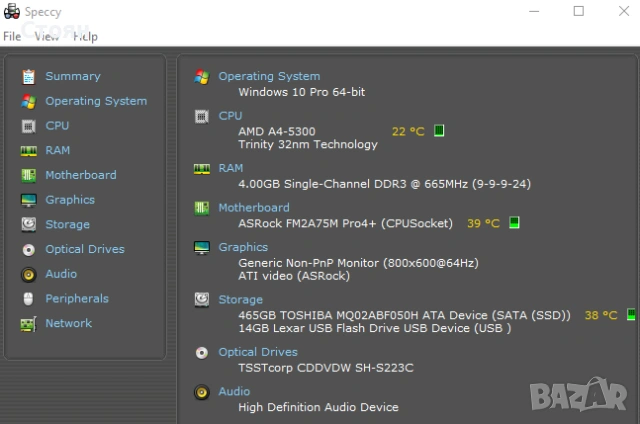Click the Operating System heading link

[x=269, y=76]
